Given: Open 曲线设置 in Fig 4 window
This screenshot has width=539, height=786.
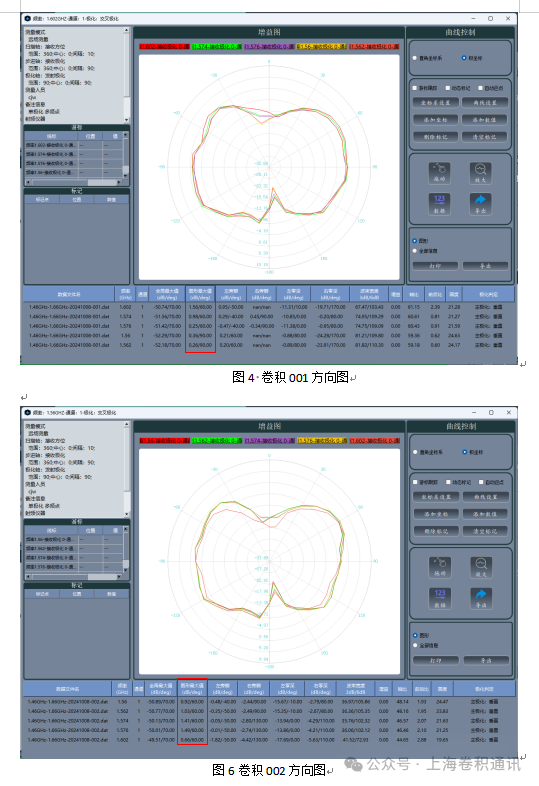Looking at the screenshot, I should click(484, 103).
